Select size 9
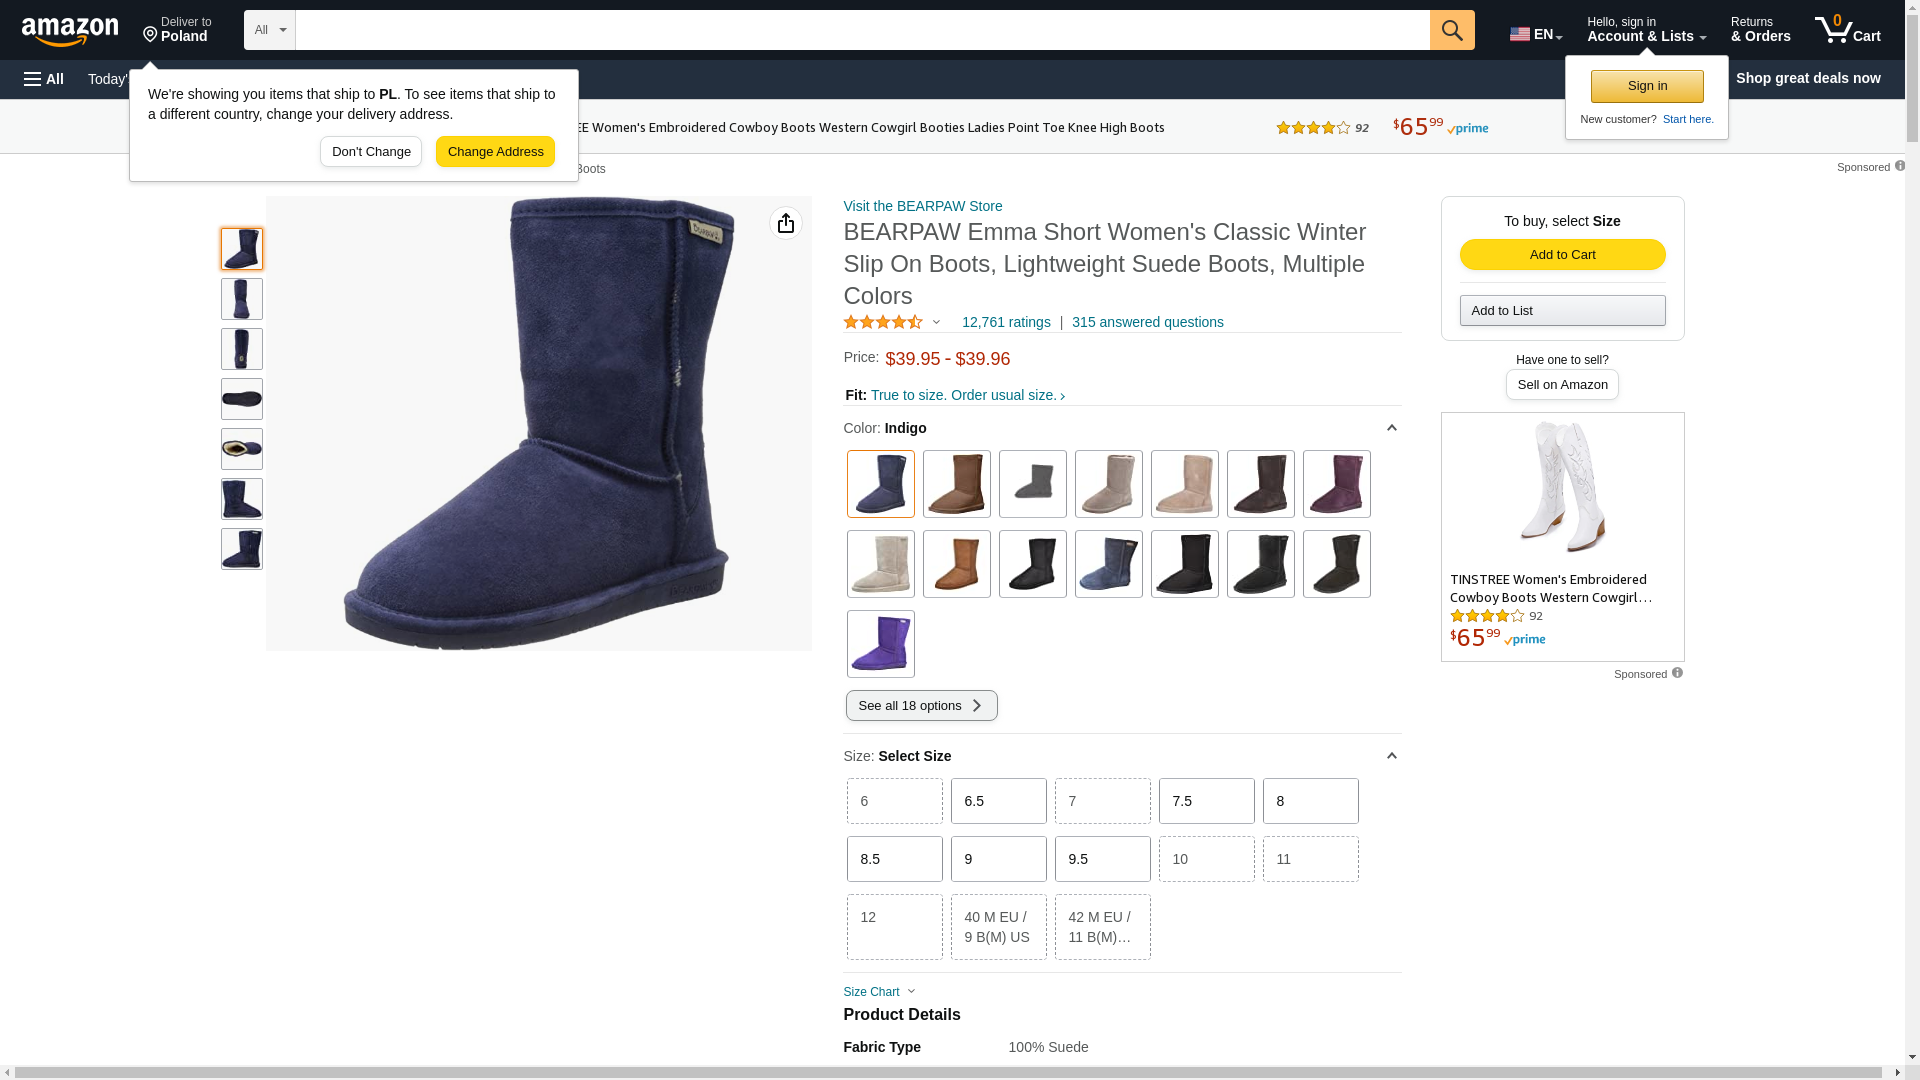This screenshot has height=1080, width=1920. point(998,859)
